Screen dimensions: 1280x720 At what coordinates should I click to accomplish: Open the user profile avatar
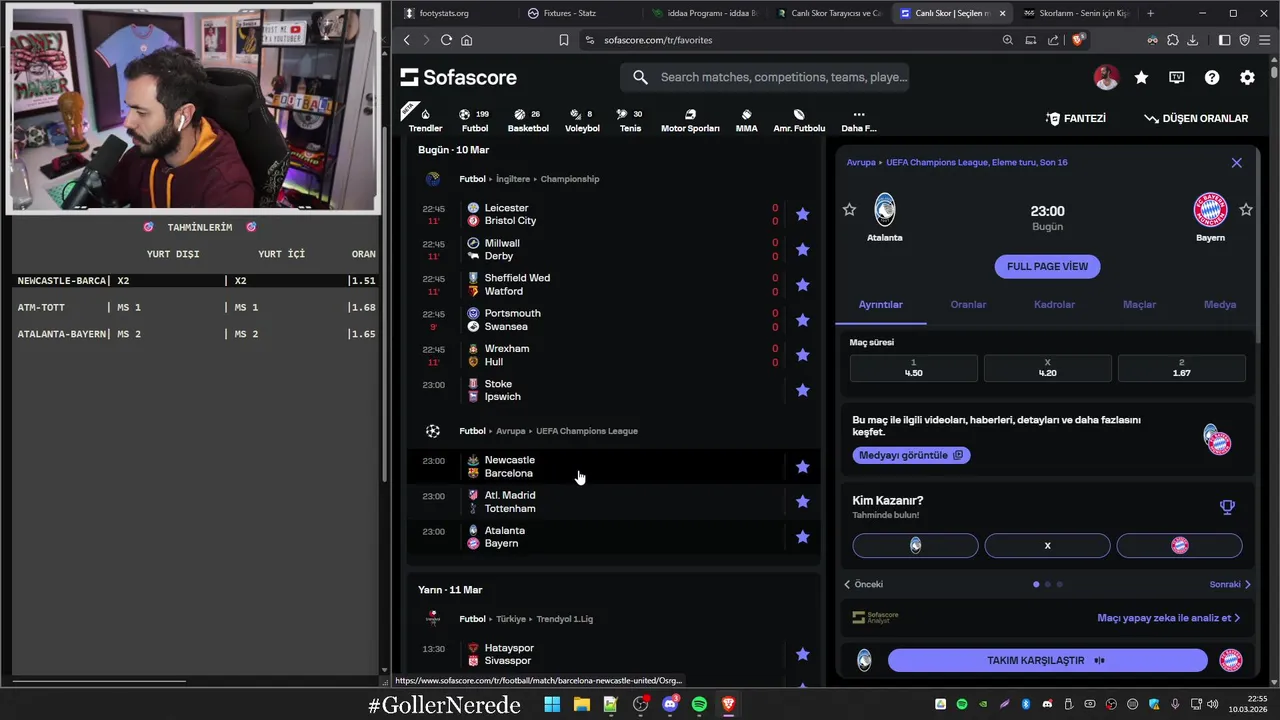pos(1106,77)
